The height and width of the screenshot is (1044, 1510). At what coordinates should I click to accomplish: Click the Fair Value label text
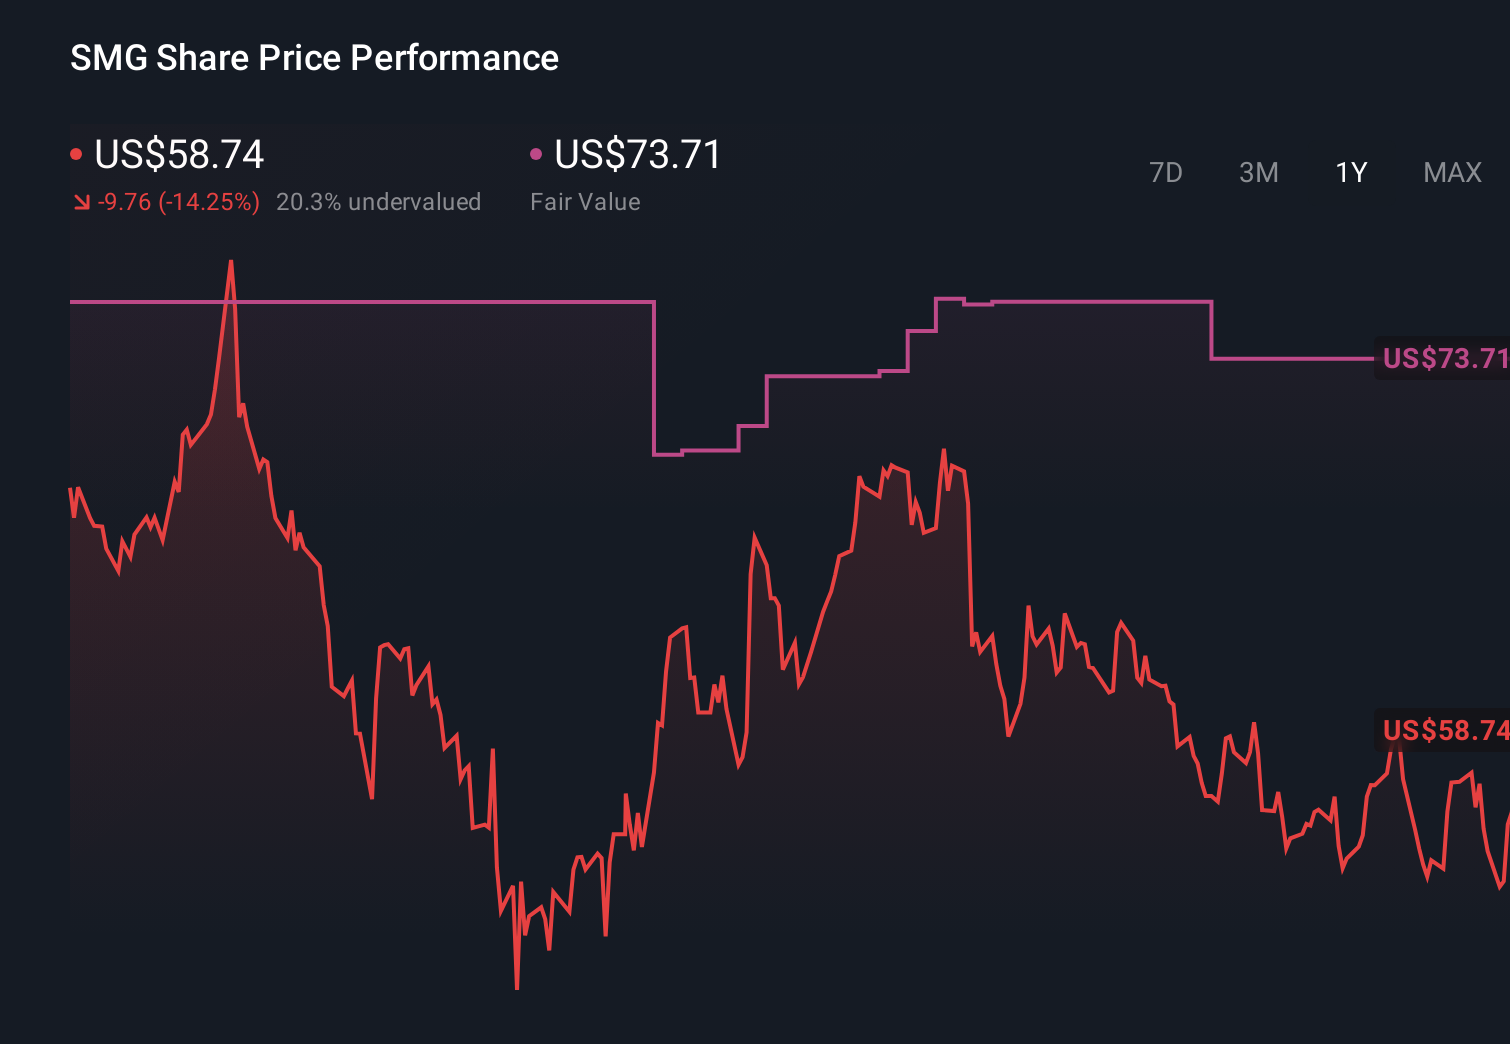[x=585, y=202]
